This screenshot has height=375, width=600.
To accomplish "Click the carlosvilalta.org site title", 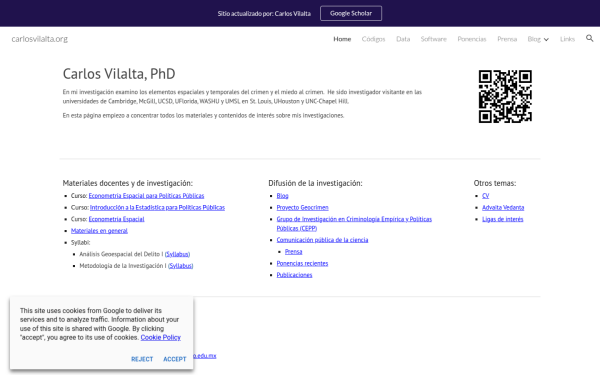I will pos(40,39).
